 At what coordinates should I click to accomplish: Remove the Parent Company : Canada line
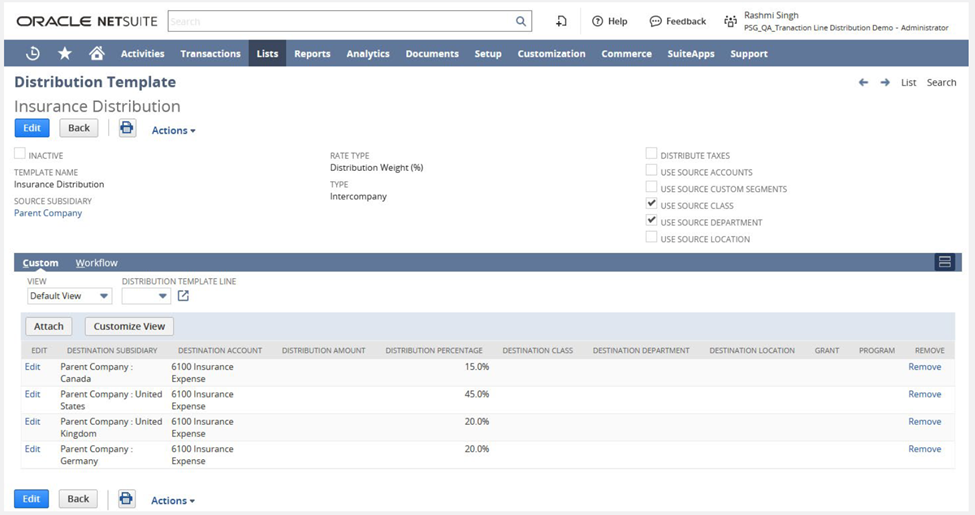point(924,367)
